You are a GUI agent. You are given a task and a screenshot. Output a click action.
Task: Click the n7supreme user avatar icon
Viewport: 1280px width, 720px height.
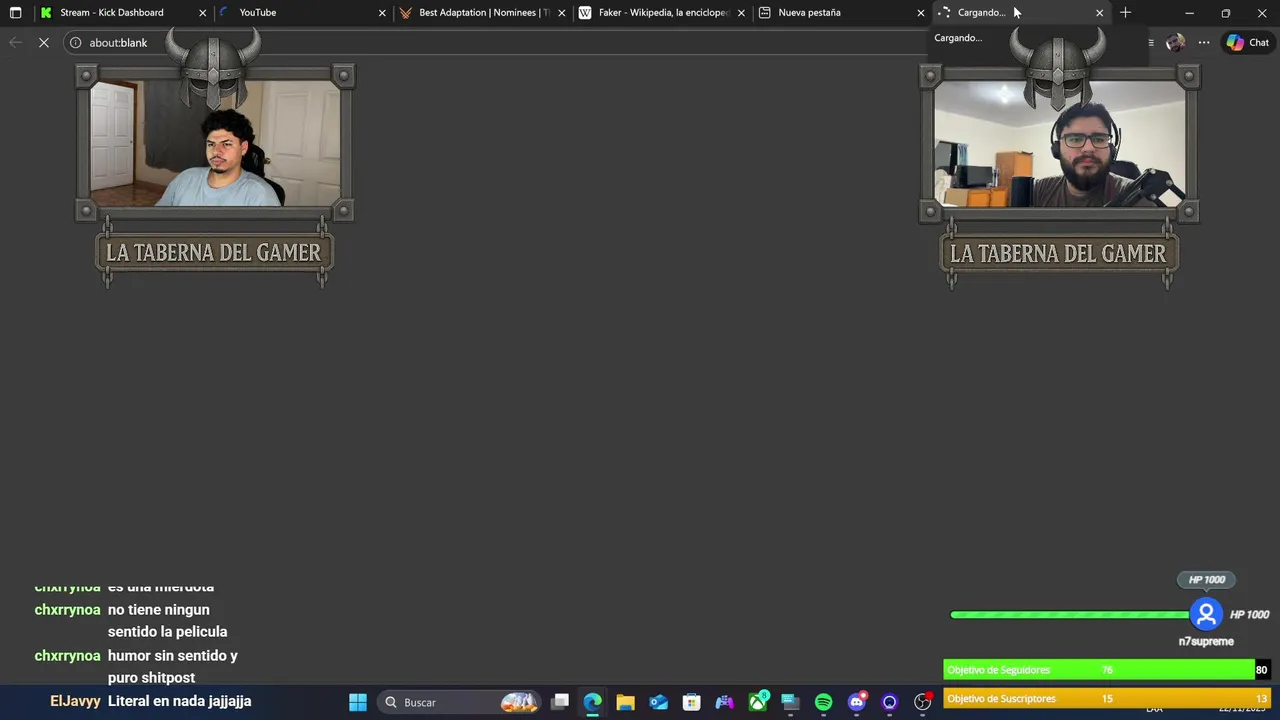tap(1207, 614)
